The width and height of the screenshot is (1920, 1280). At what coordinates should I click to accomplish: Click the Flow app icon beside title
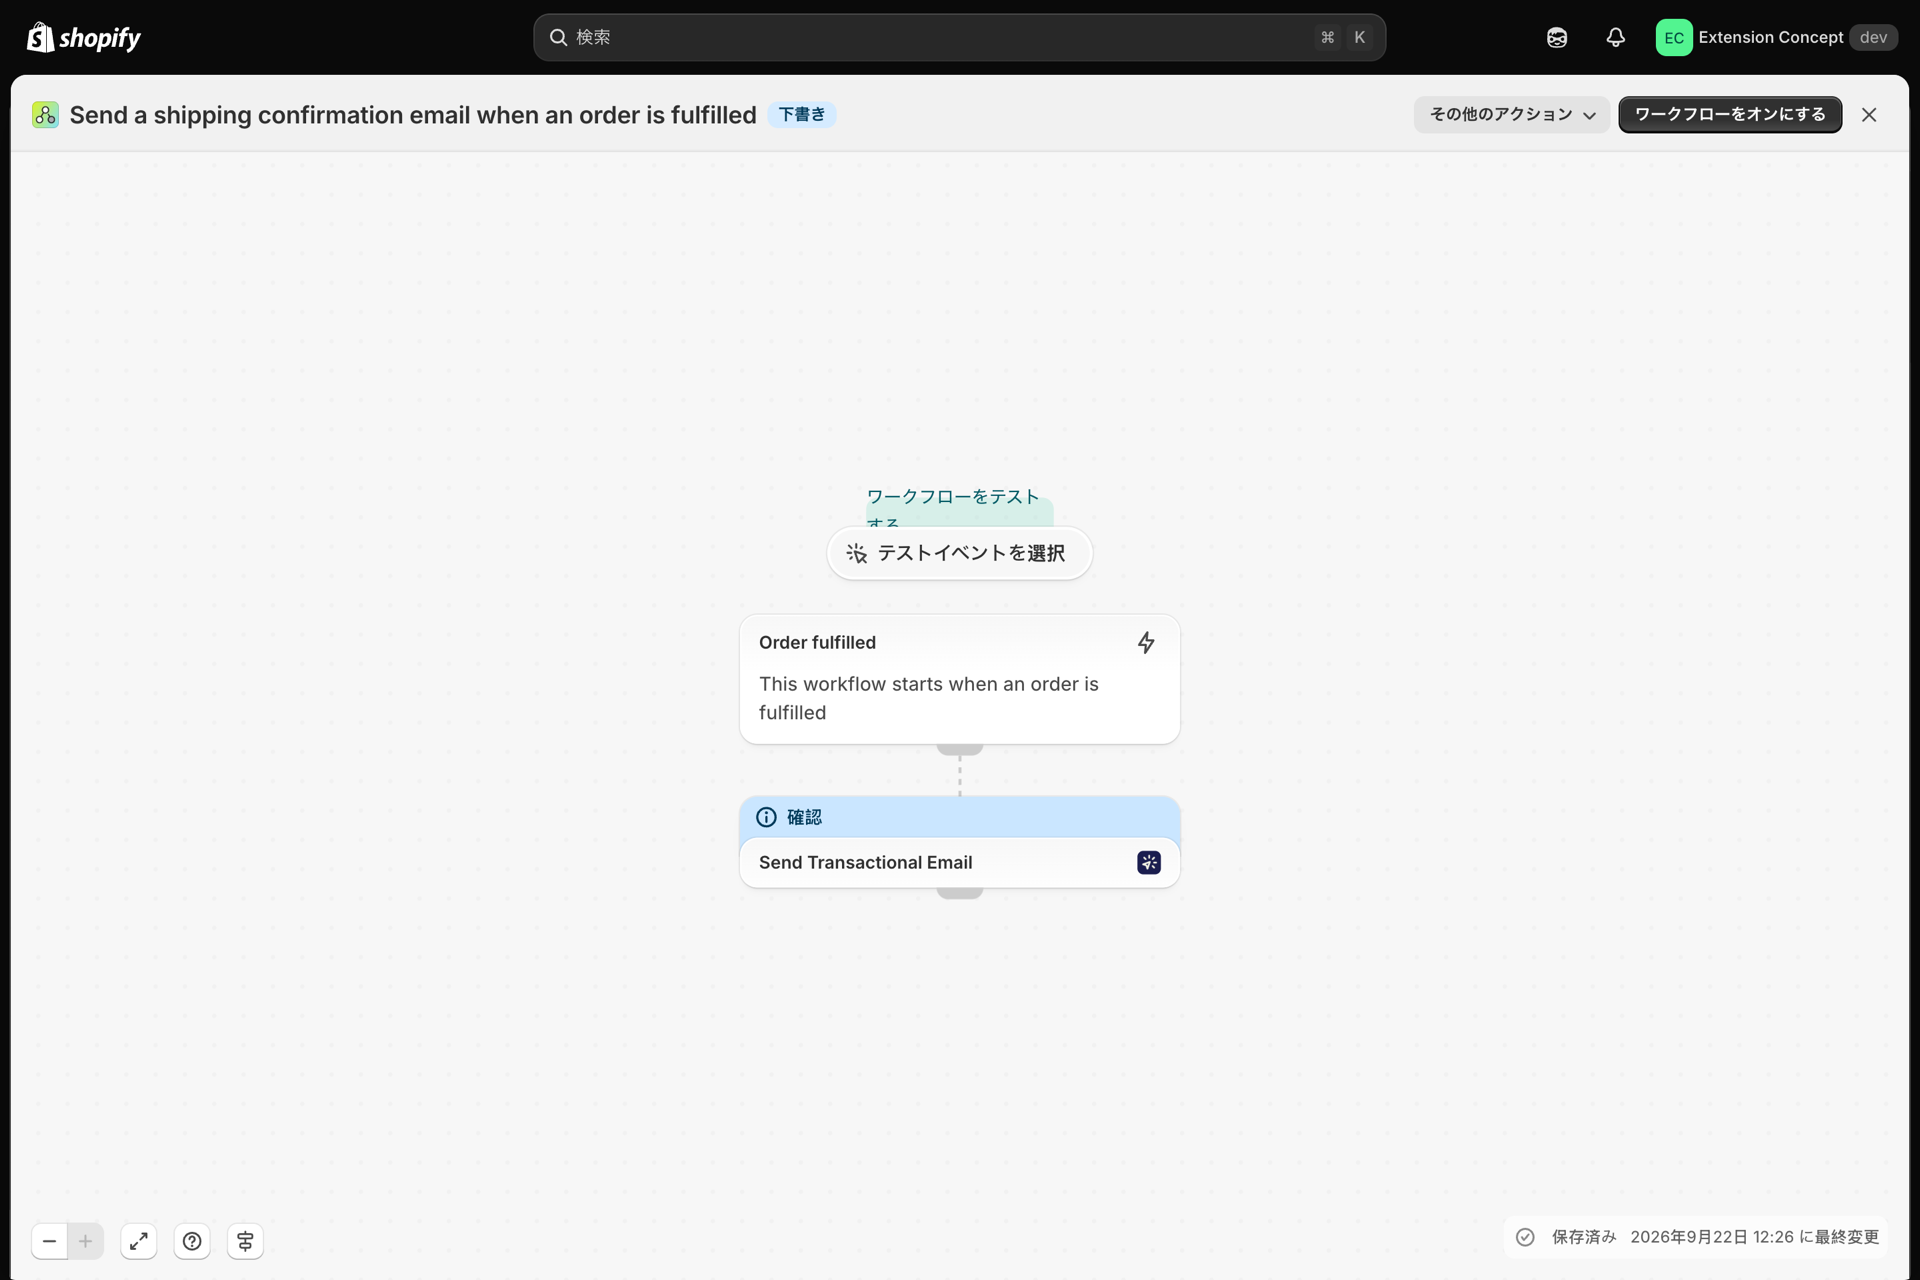45,115
